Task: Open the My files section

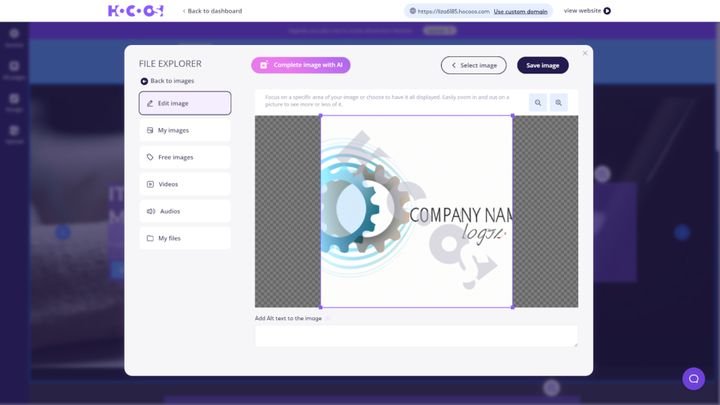Action: [x=185, y=238]
